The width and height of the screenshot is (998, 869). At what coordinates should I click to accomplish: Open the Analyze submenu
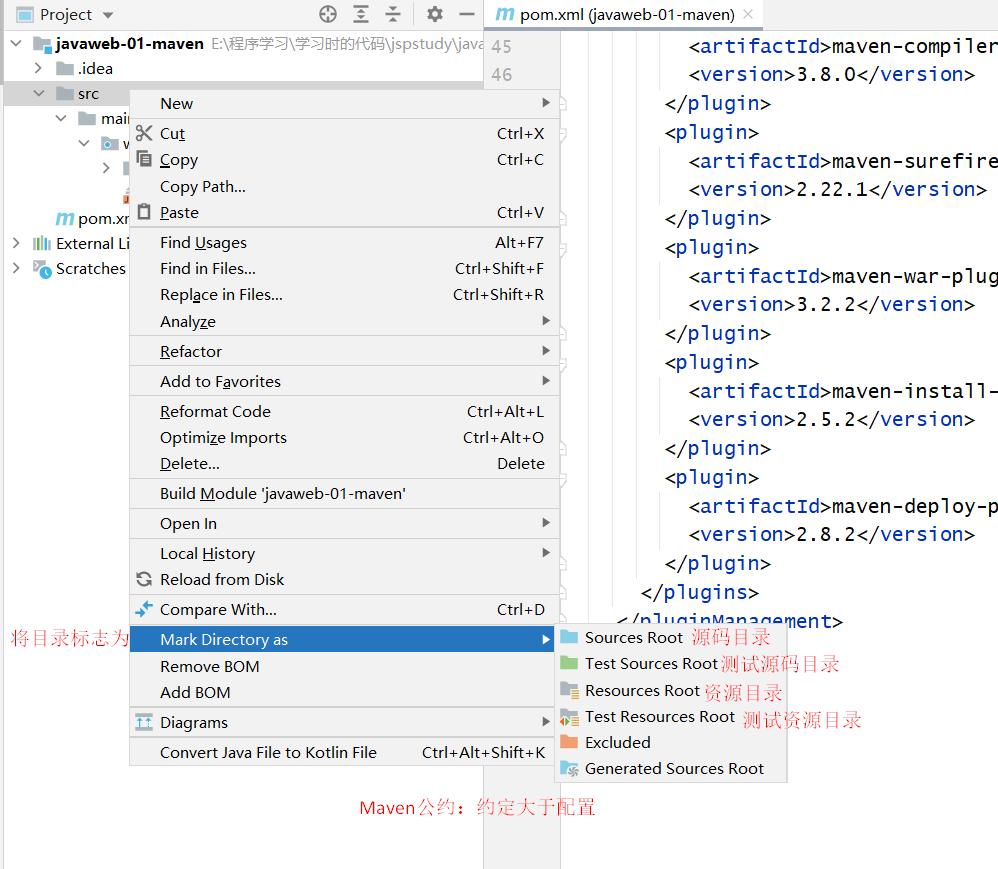coord(344,321)
